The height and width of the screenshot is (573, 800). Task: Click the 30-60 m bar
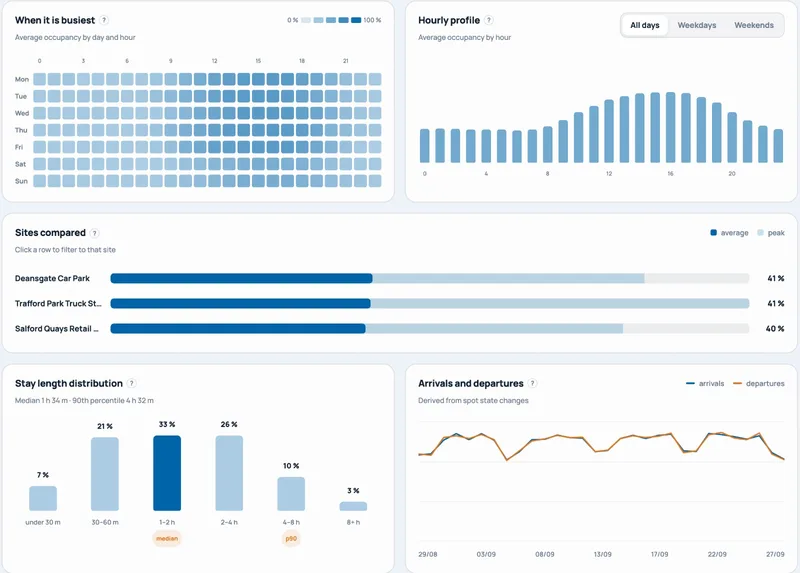click(105, 474)
